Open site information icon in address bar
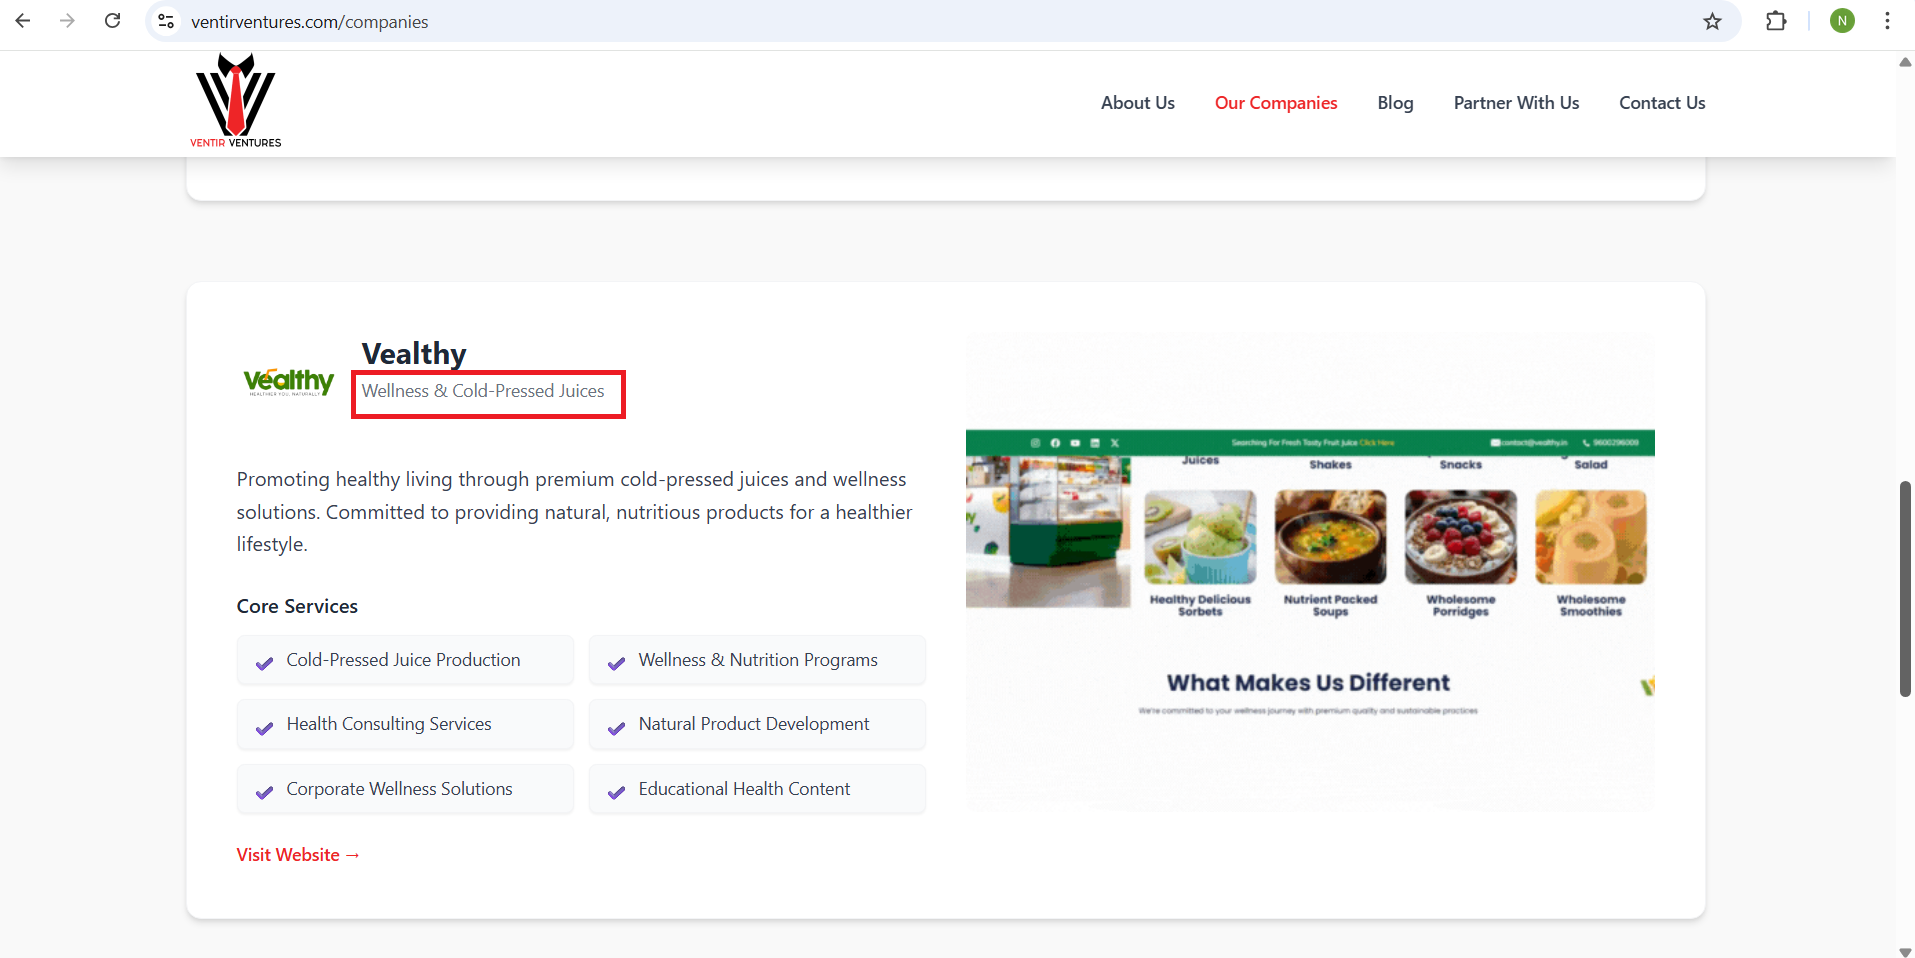Image resolution: width=1915 pixels, height=958 pixels. pyautogui.click(x=166, y=21)
